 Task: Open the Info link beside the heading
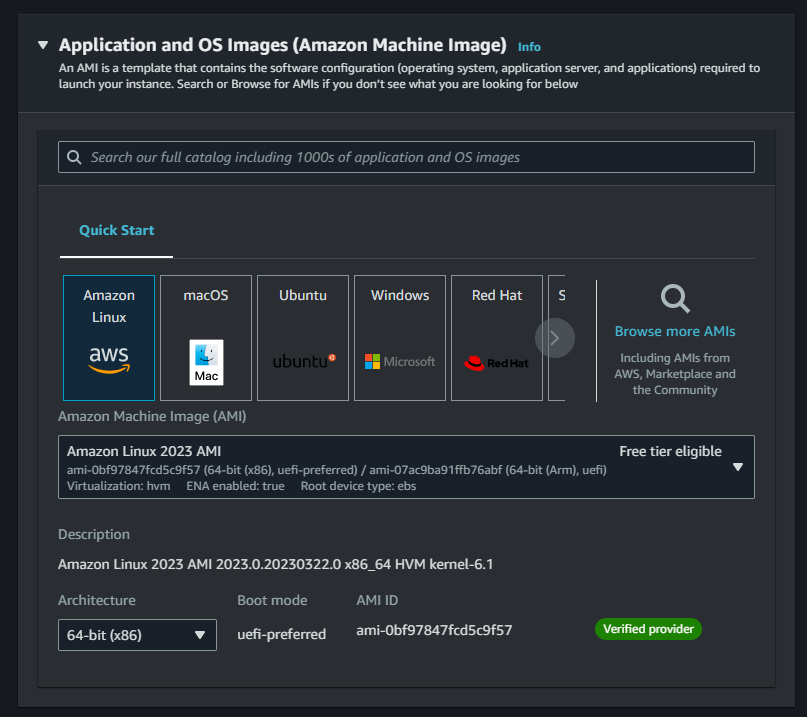(x=529, y=47)
